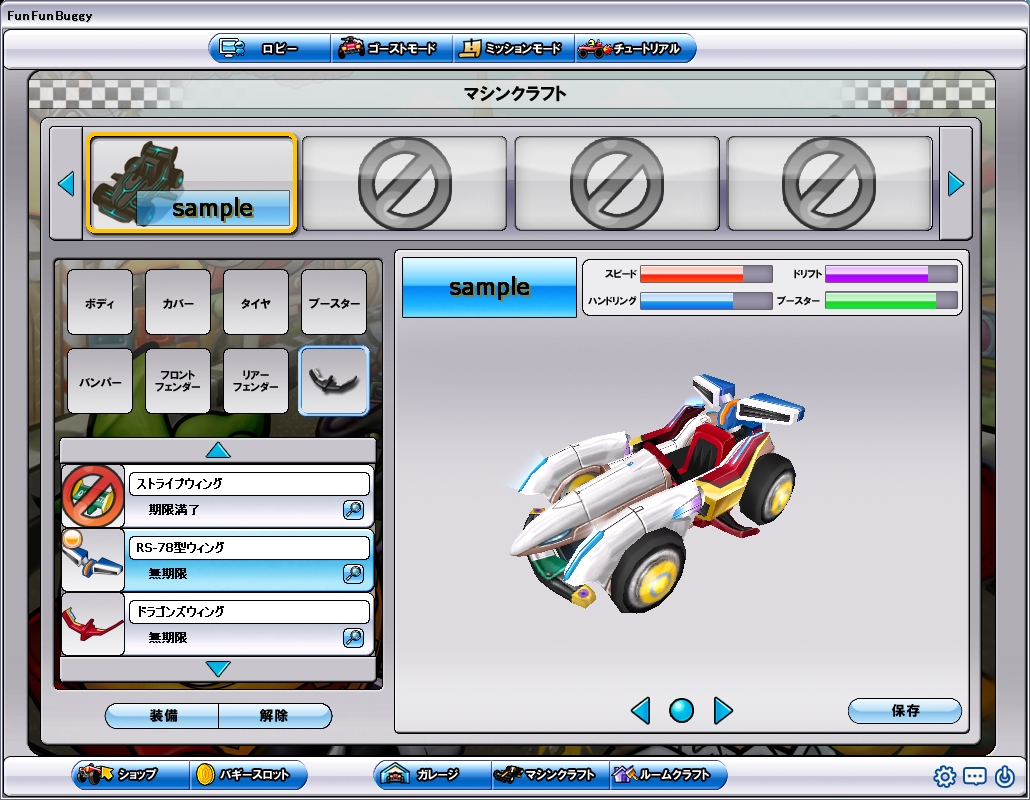1030x800 pixels.
Task: Open ミッションモード mission mode
Action: 514,49
